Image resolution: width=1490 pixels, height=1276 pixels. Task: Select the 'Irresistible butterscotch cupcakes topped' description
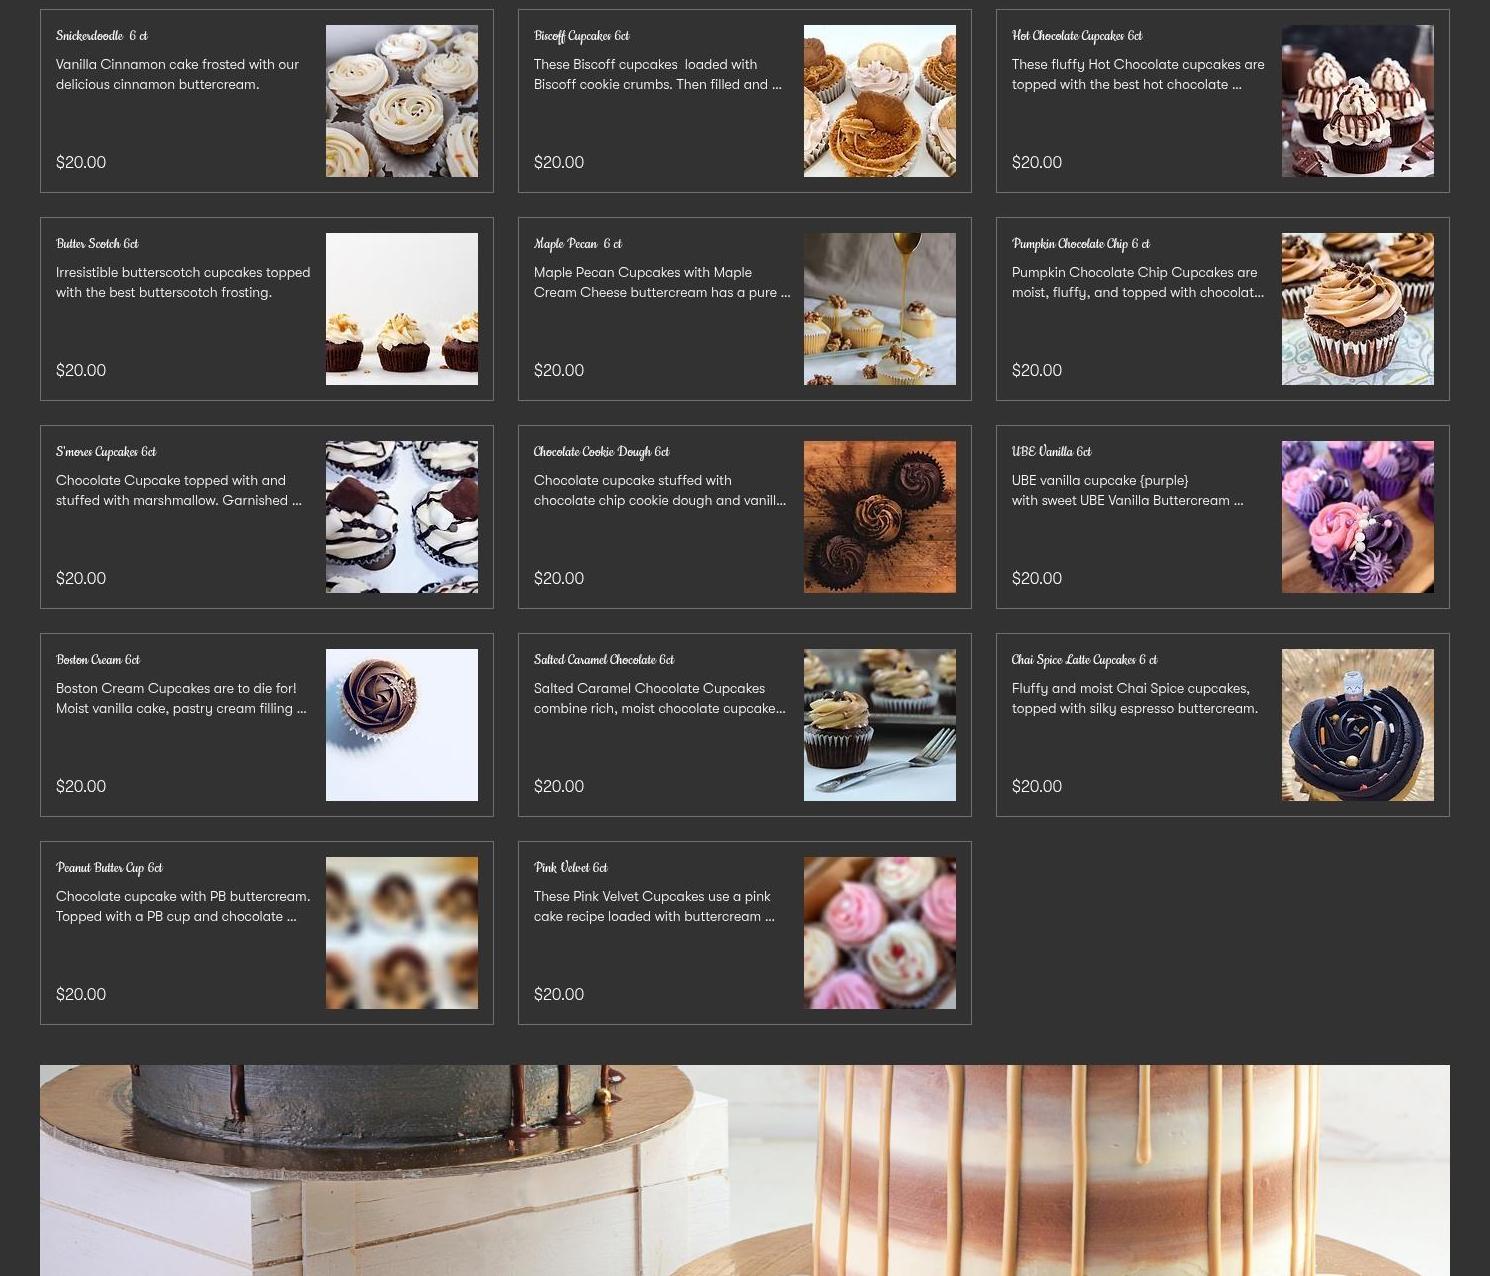coord(183,282)
